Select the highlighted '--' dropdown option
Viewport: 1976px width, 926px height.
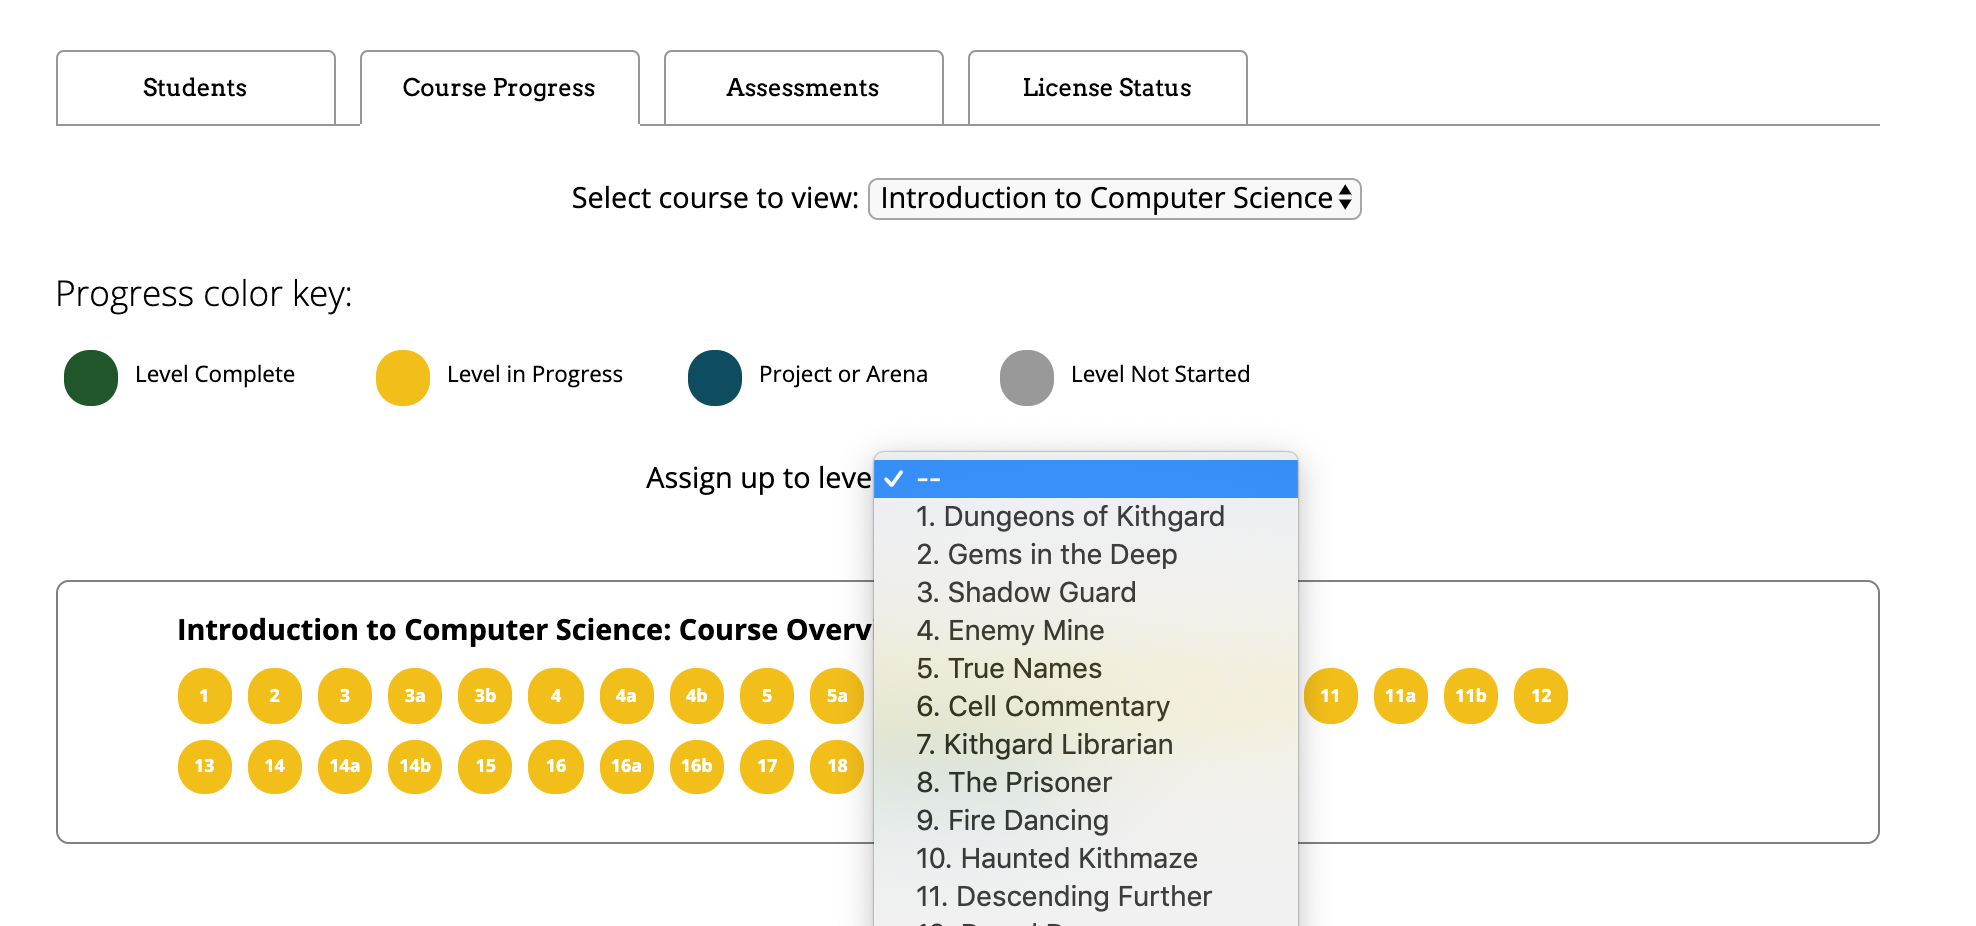[x=1084, y=479]
